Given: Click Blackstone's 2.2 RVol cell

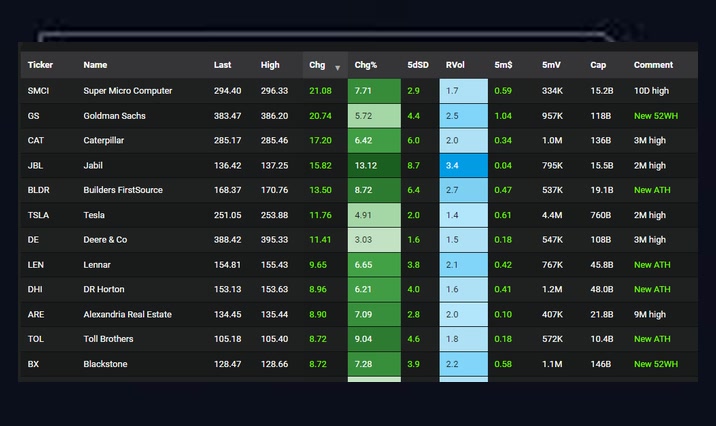Looking at the screenshot, I should click(x=463, y=364).
